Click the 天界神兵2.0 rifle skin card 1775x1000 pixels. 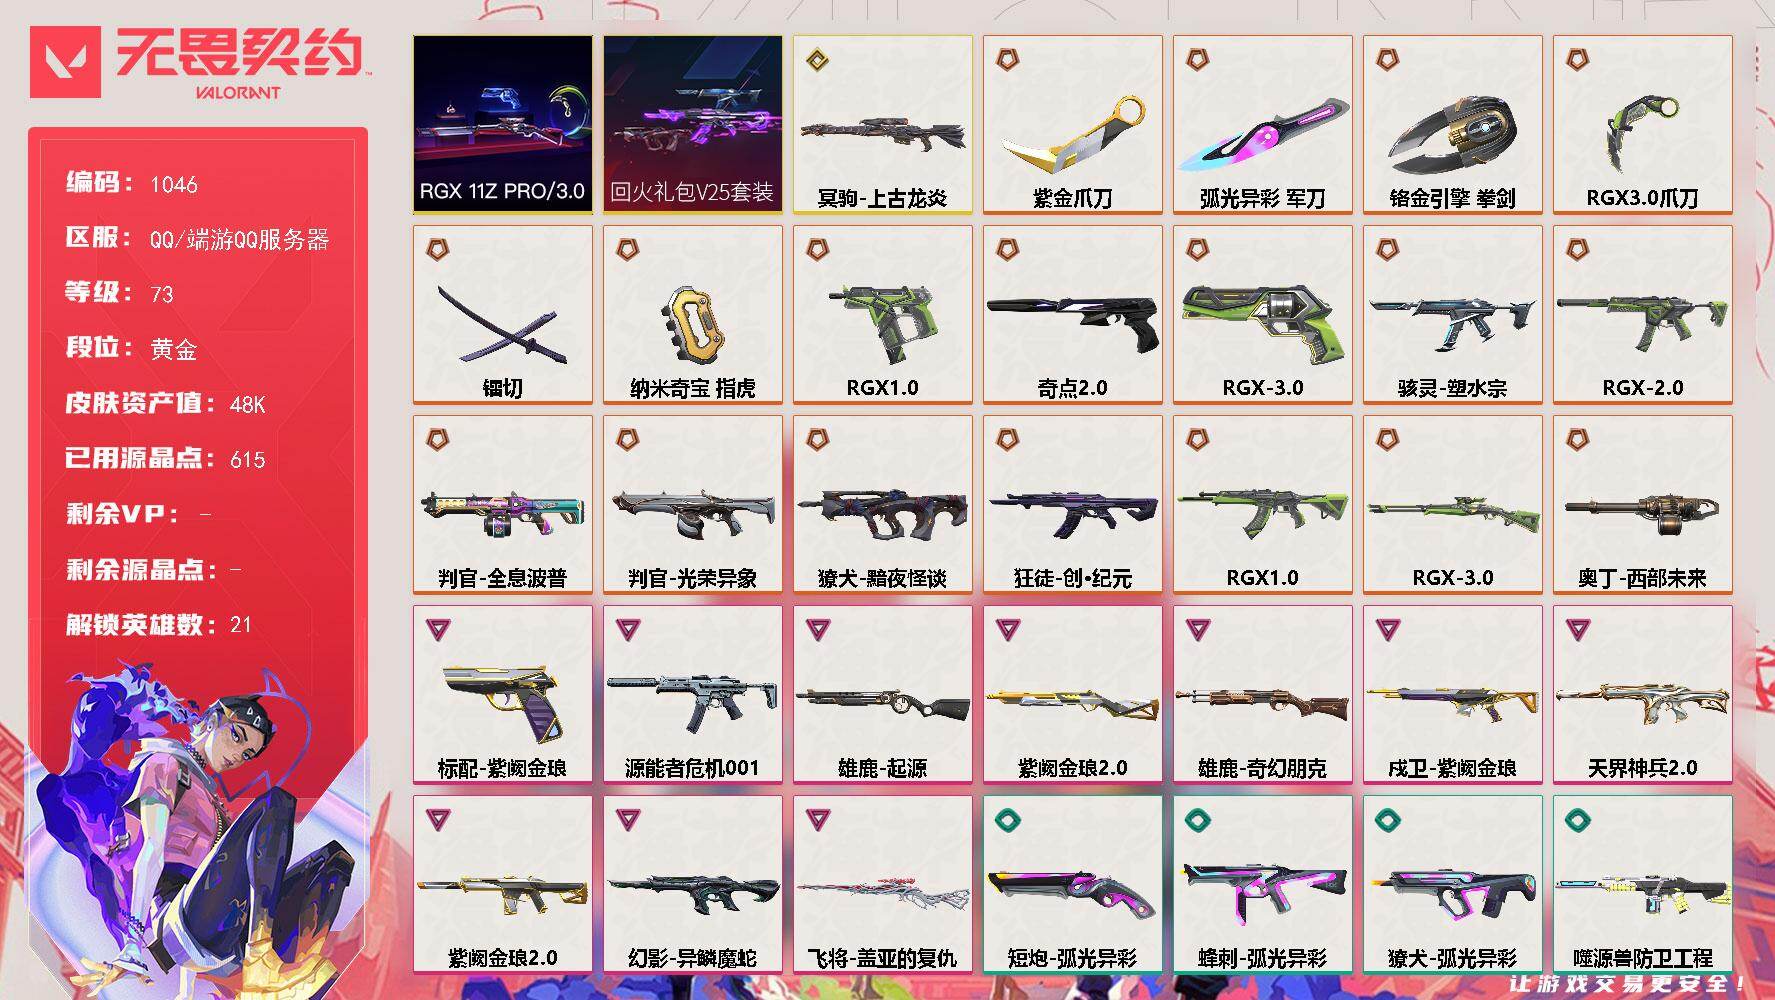[1642, 694]
